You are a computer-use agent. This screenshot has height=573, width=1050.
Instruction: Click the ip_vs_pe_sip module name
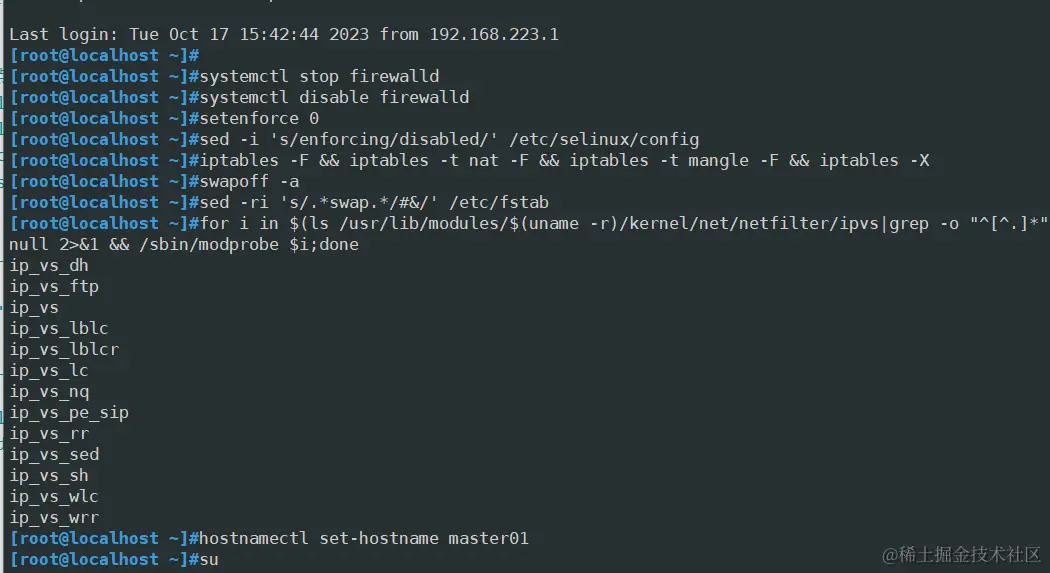(x=69, y=412)
